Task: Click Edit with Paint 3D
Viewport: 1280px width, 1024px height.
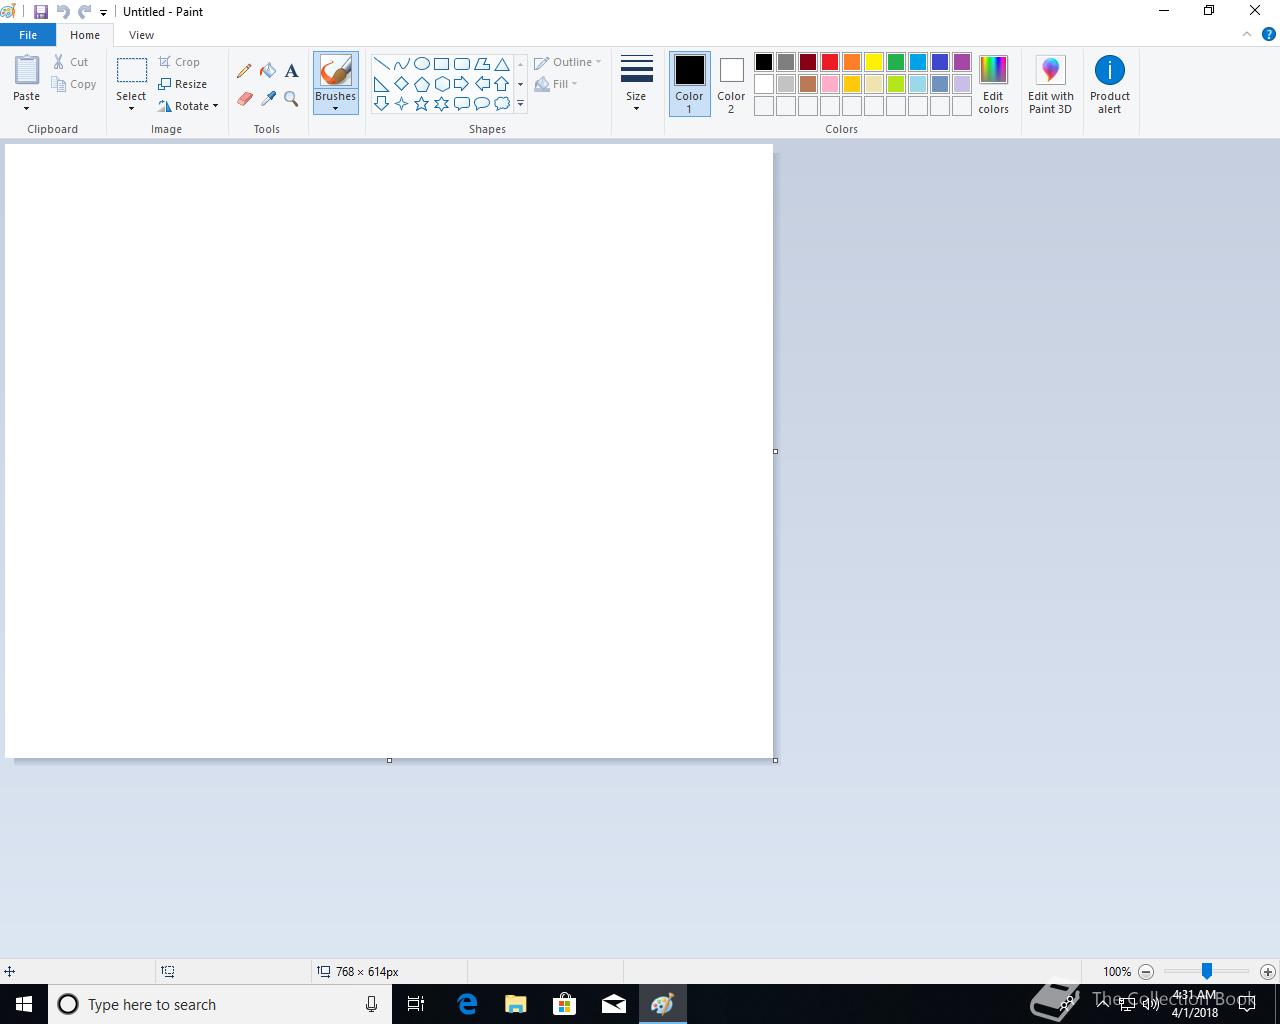Action: pyautogui.click(x=1050, y=84)
